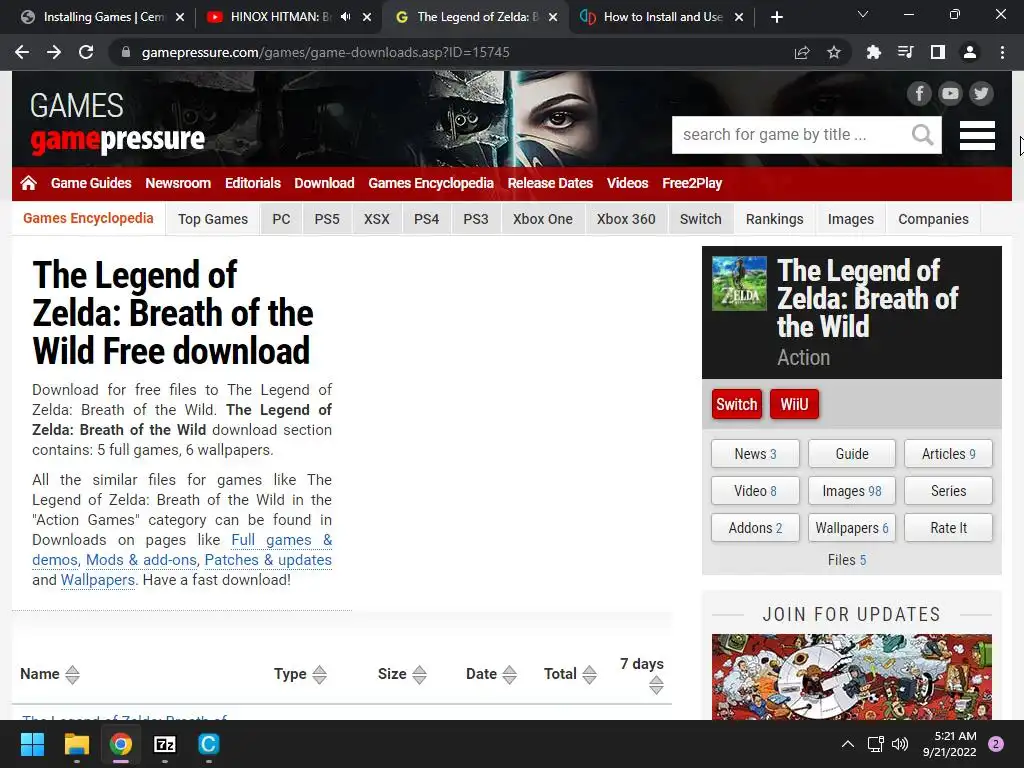Click the share page icon in address bar
The width and height of the screenshot is (1024, 768).
(801, 52)
